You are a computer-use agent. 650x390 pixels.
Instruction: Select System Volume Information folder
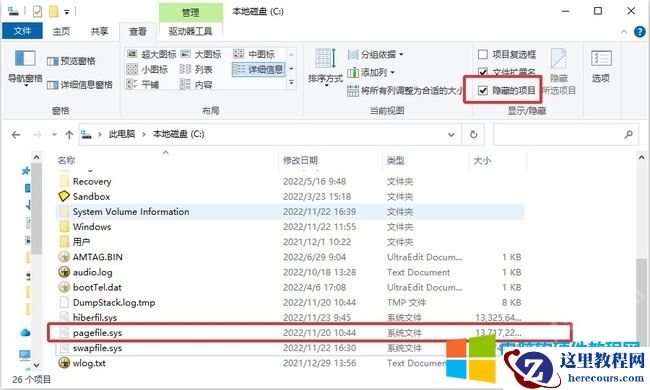tap(290, 212)
